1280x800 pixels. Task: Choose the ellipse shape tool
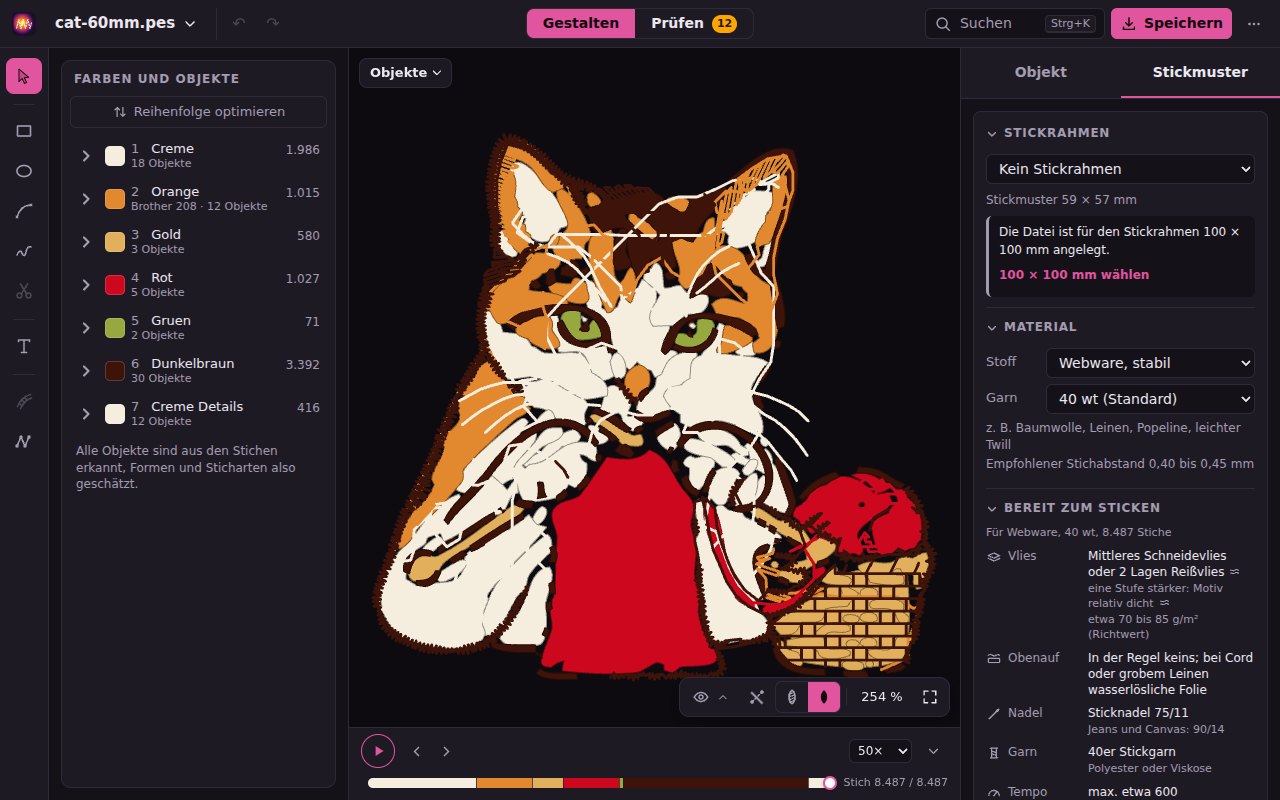(24, 171)
